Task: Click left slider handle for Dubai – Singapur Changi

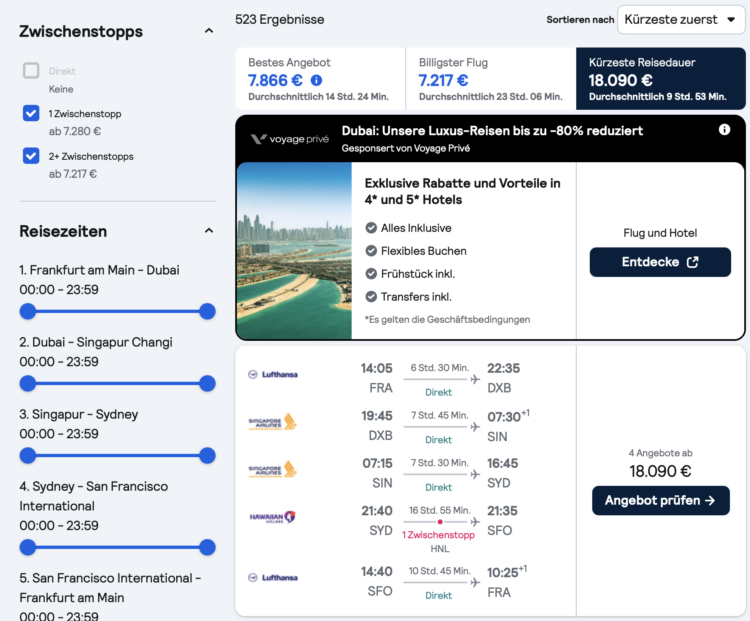Action: coord(28,383)
